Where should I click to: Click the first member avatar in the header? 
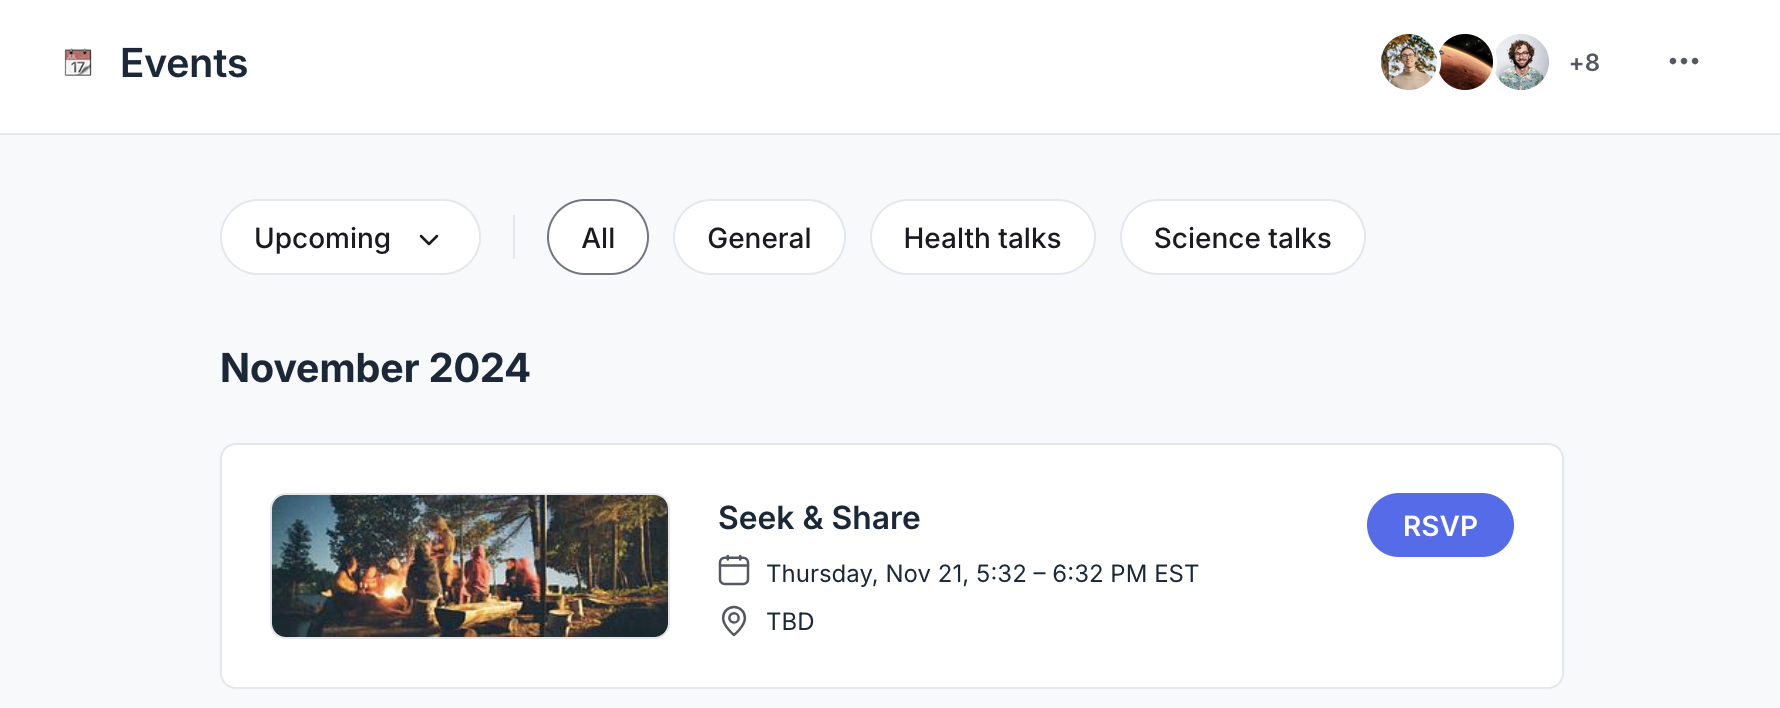tap(1408, 61)
